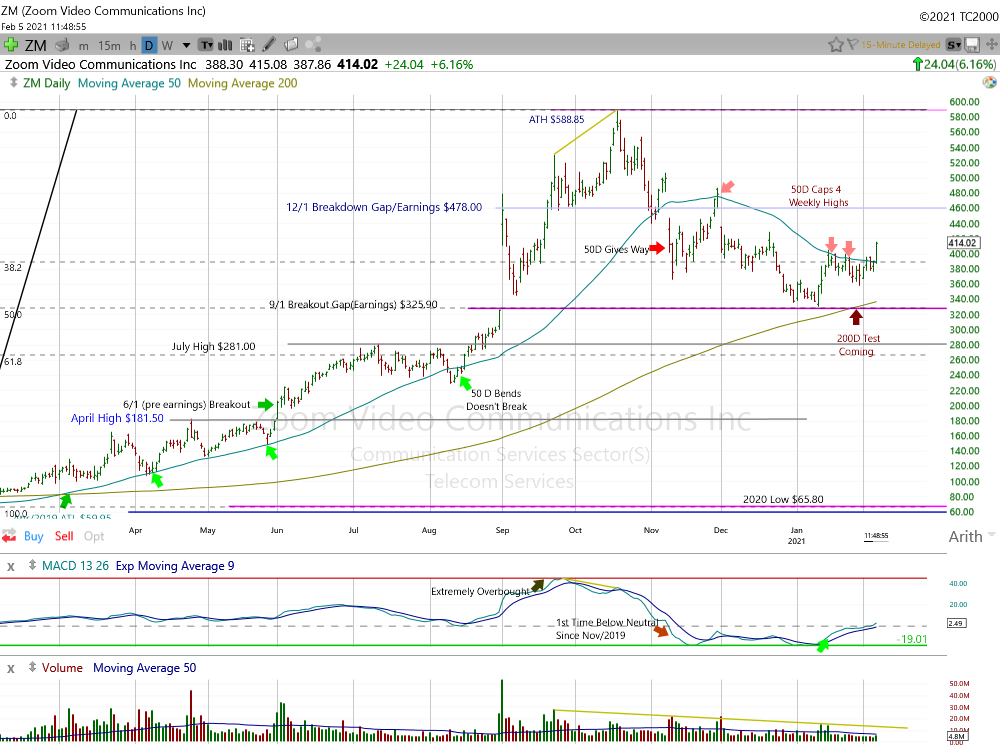The image size is (1000, 750).
Task: Click the 'ATH $588.85' annotation
Action: [x=556, y=119]
